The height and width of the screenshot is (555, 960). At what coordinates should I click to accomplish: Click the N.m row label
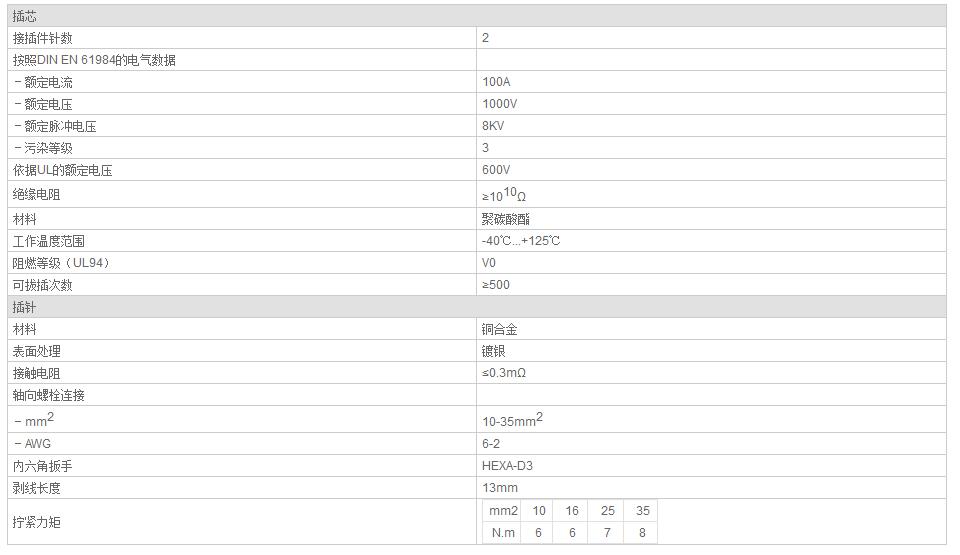pyautogui.click(x=503, y=533)
